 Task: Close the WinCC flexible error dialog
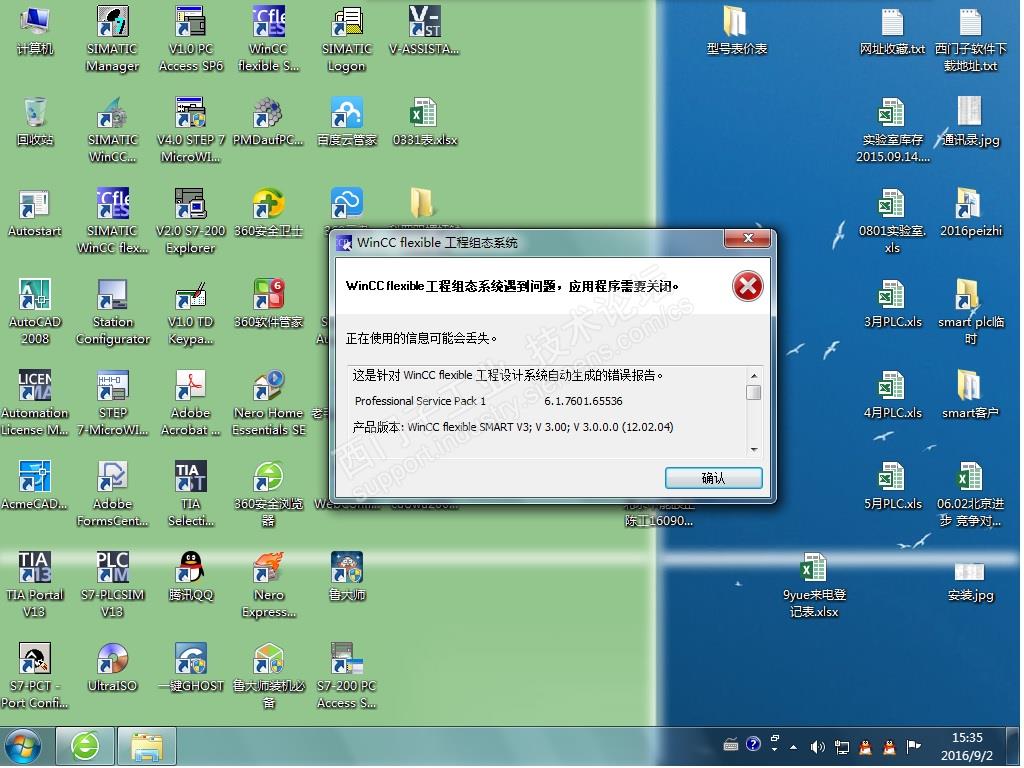click(x=748, y=238)
